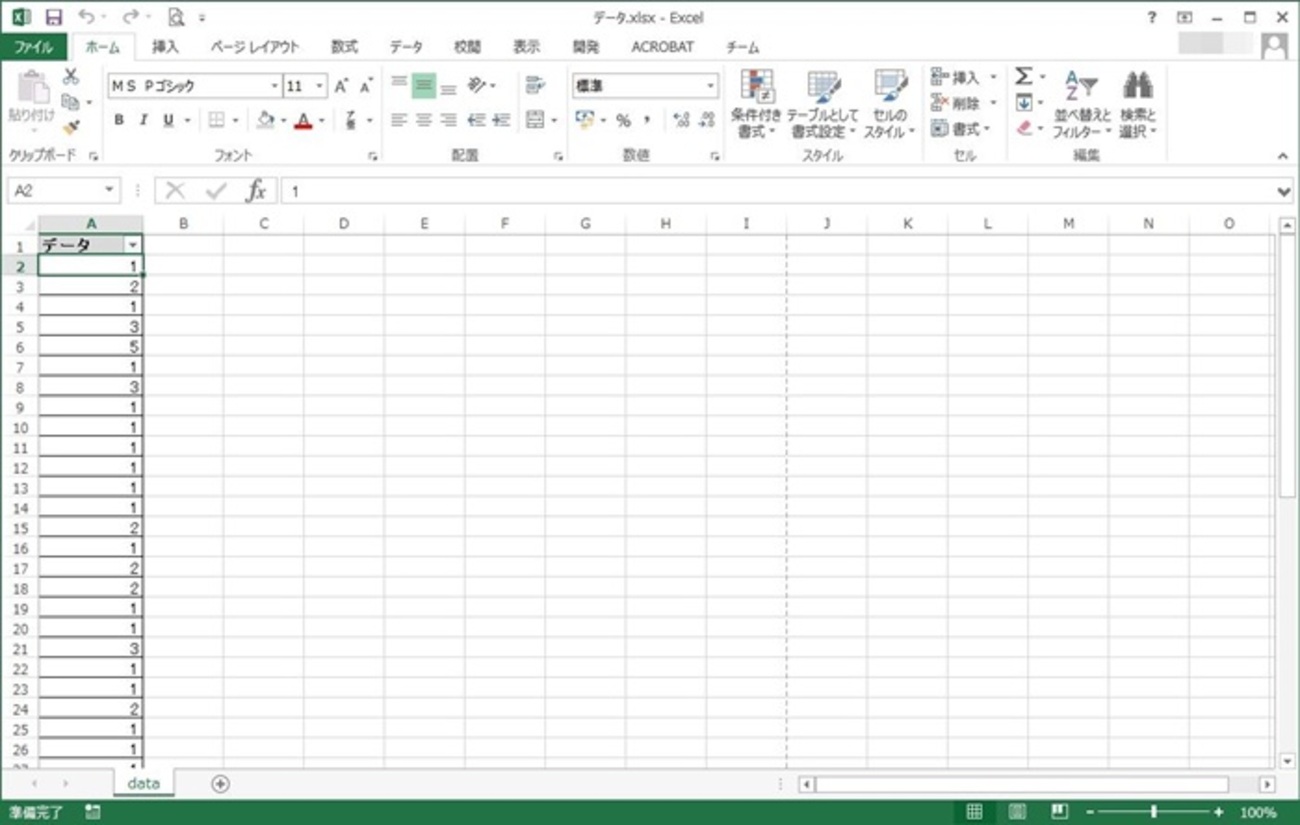Align text to the right
The height and width of the screenshot is (825, 1300).
click(x=449, y=120)
